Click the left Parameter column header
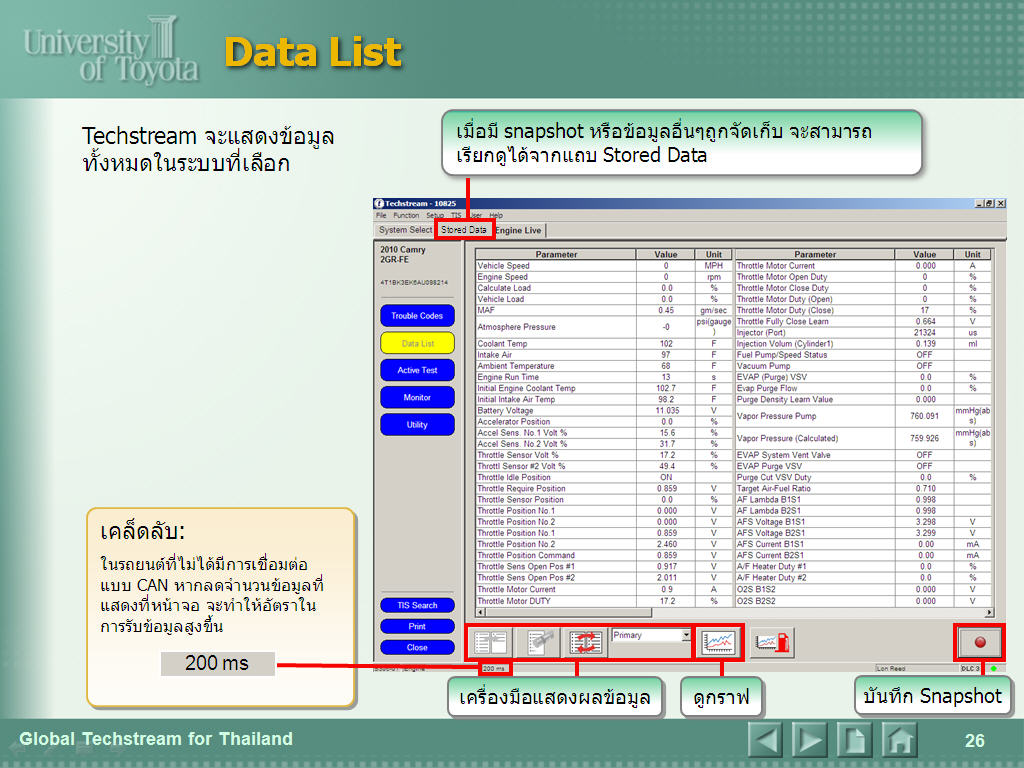This screenshot has width=1024, height=768. tap(556, 254)
